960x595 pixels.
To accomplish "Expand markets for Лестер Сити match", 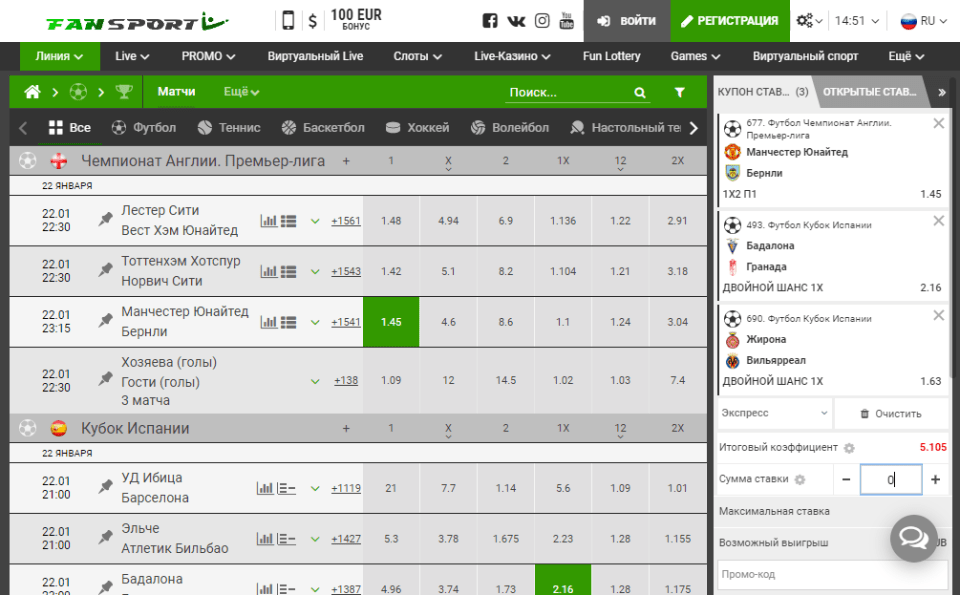I will point(315,221).
